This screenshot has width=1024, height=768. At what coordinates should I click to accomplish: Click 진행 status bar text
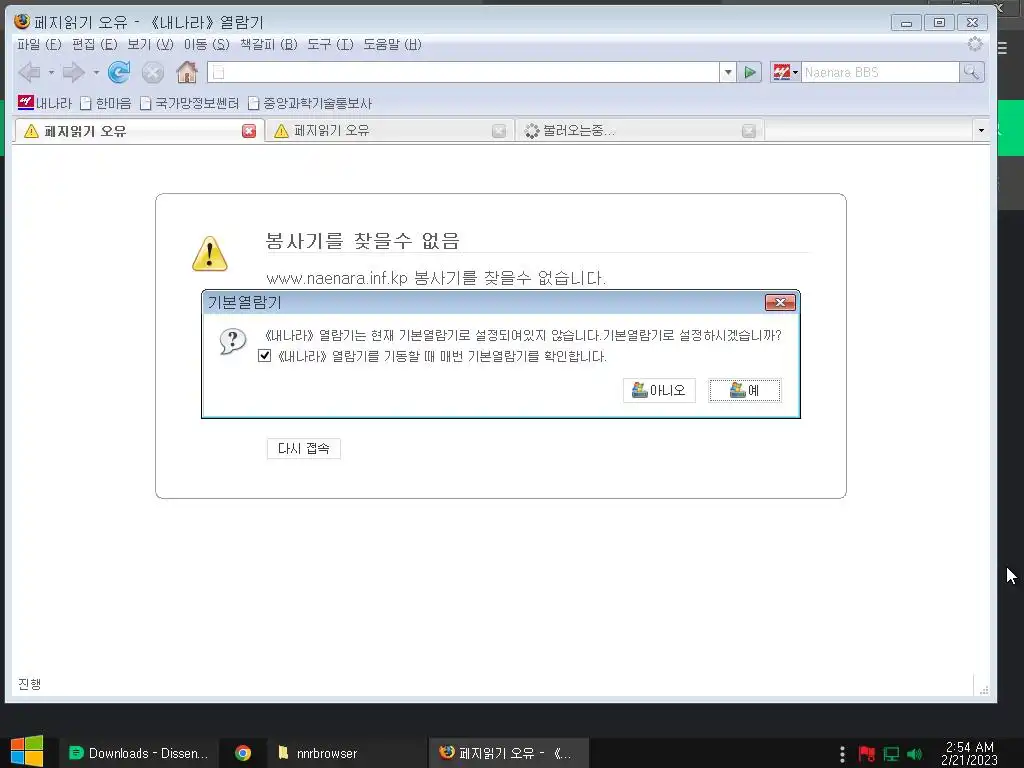[x=29, y=684]
